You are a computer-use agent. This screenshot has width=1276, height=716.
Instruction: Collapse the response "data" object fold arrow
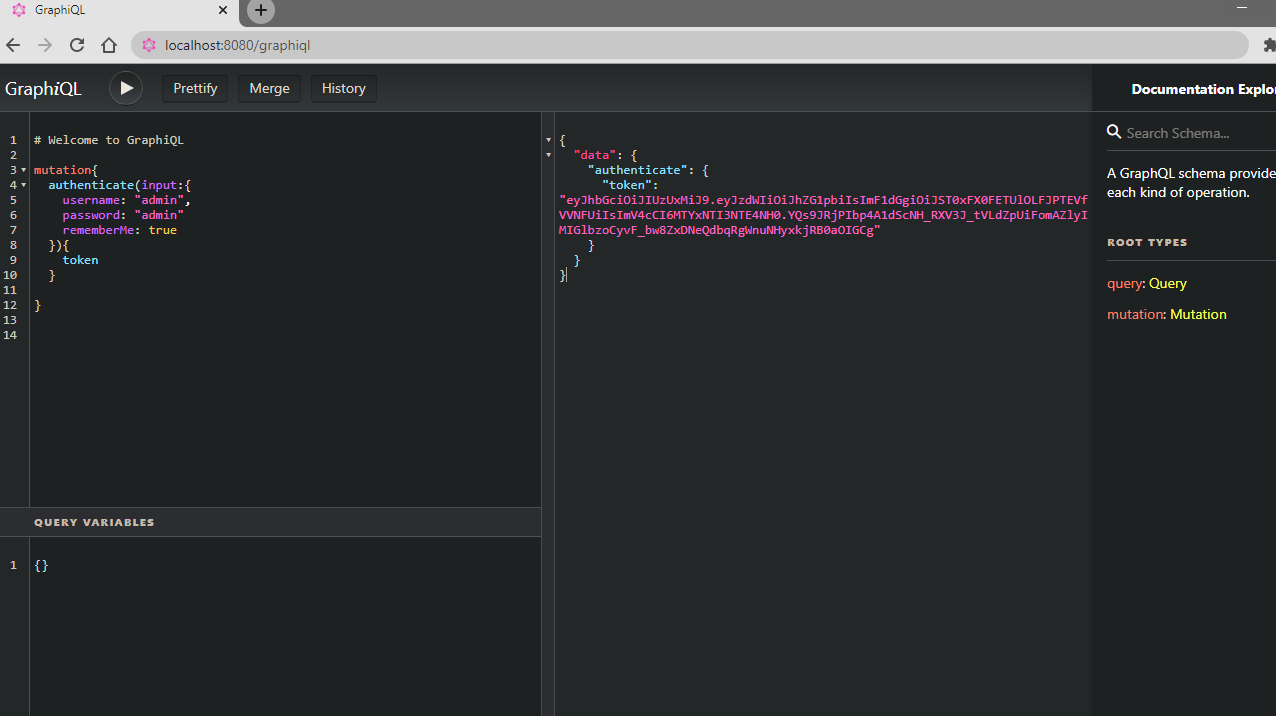[548, 155]
